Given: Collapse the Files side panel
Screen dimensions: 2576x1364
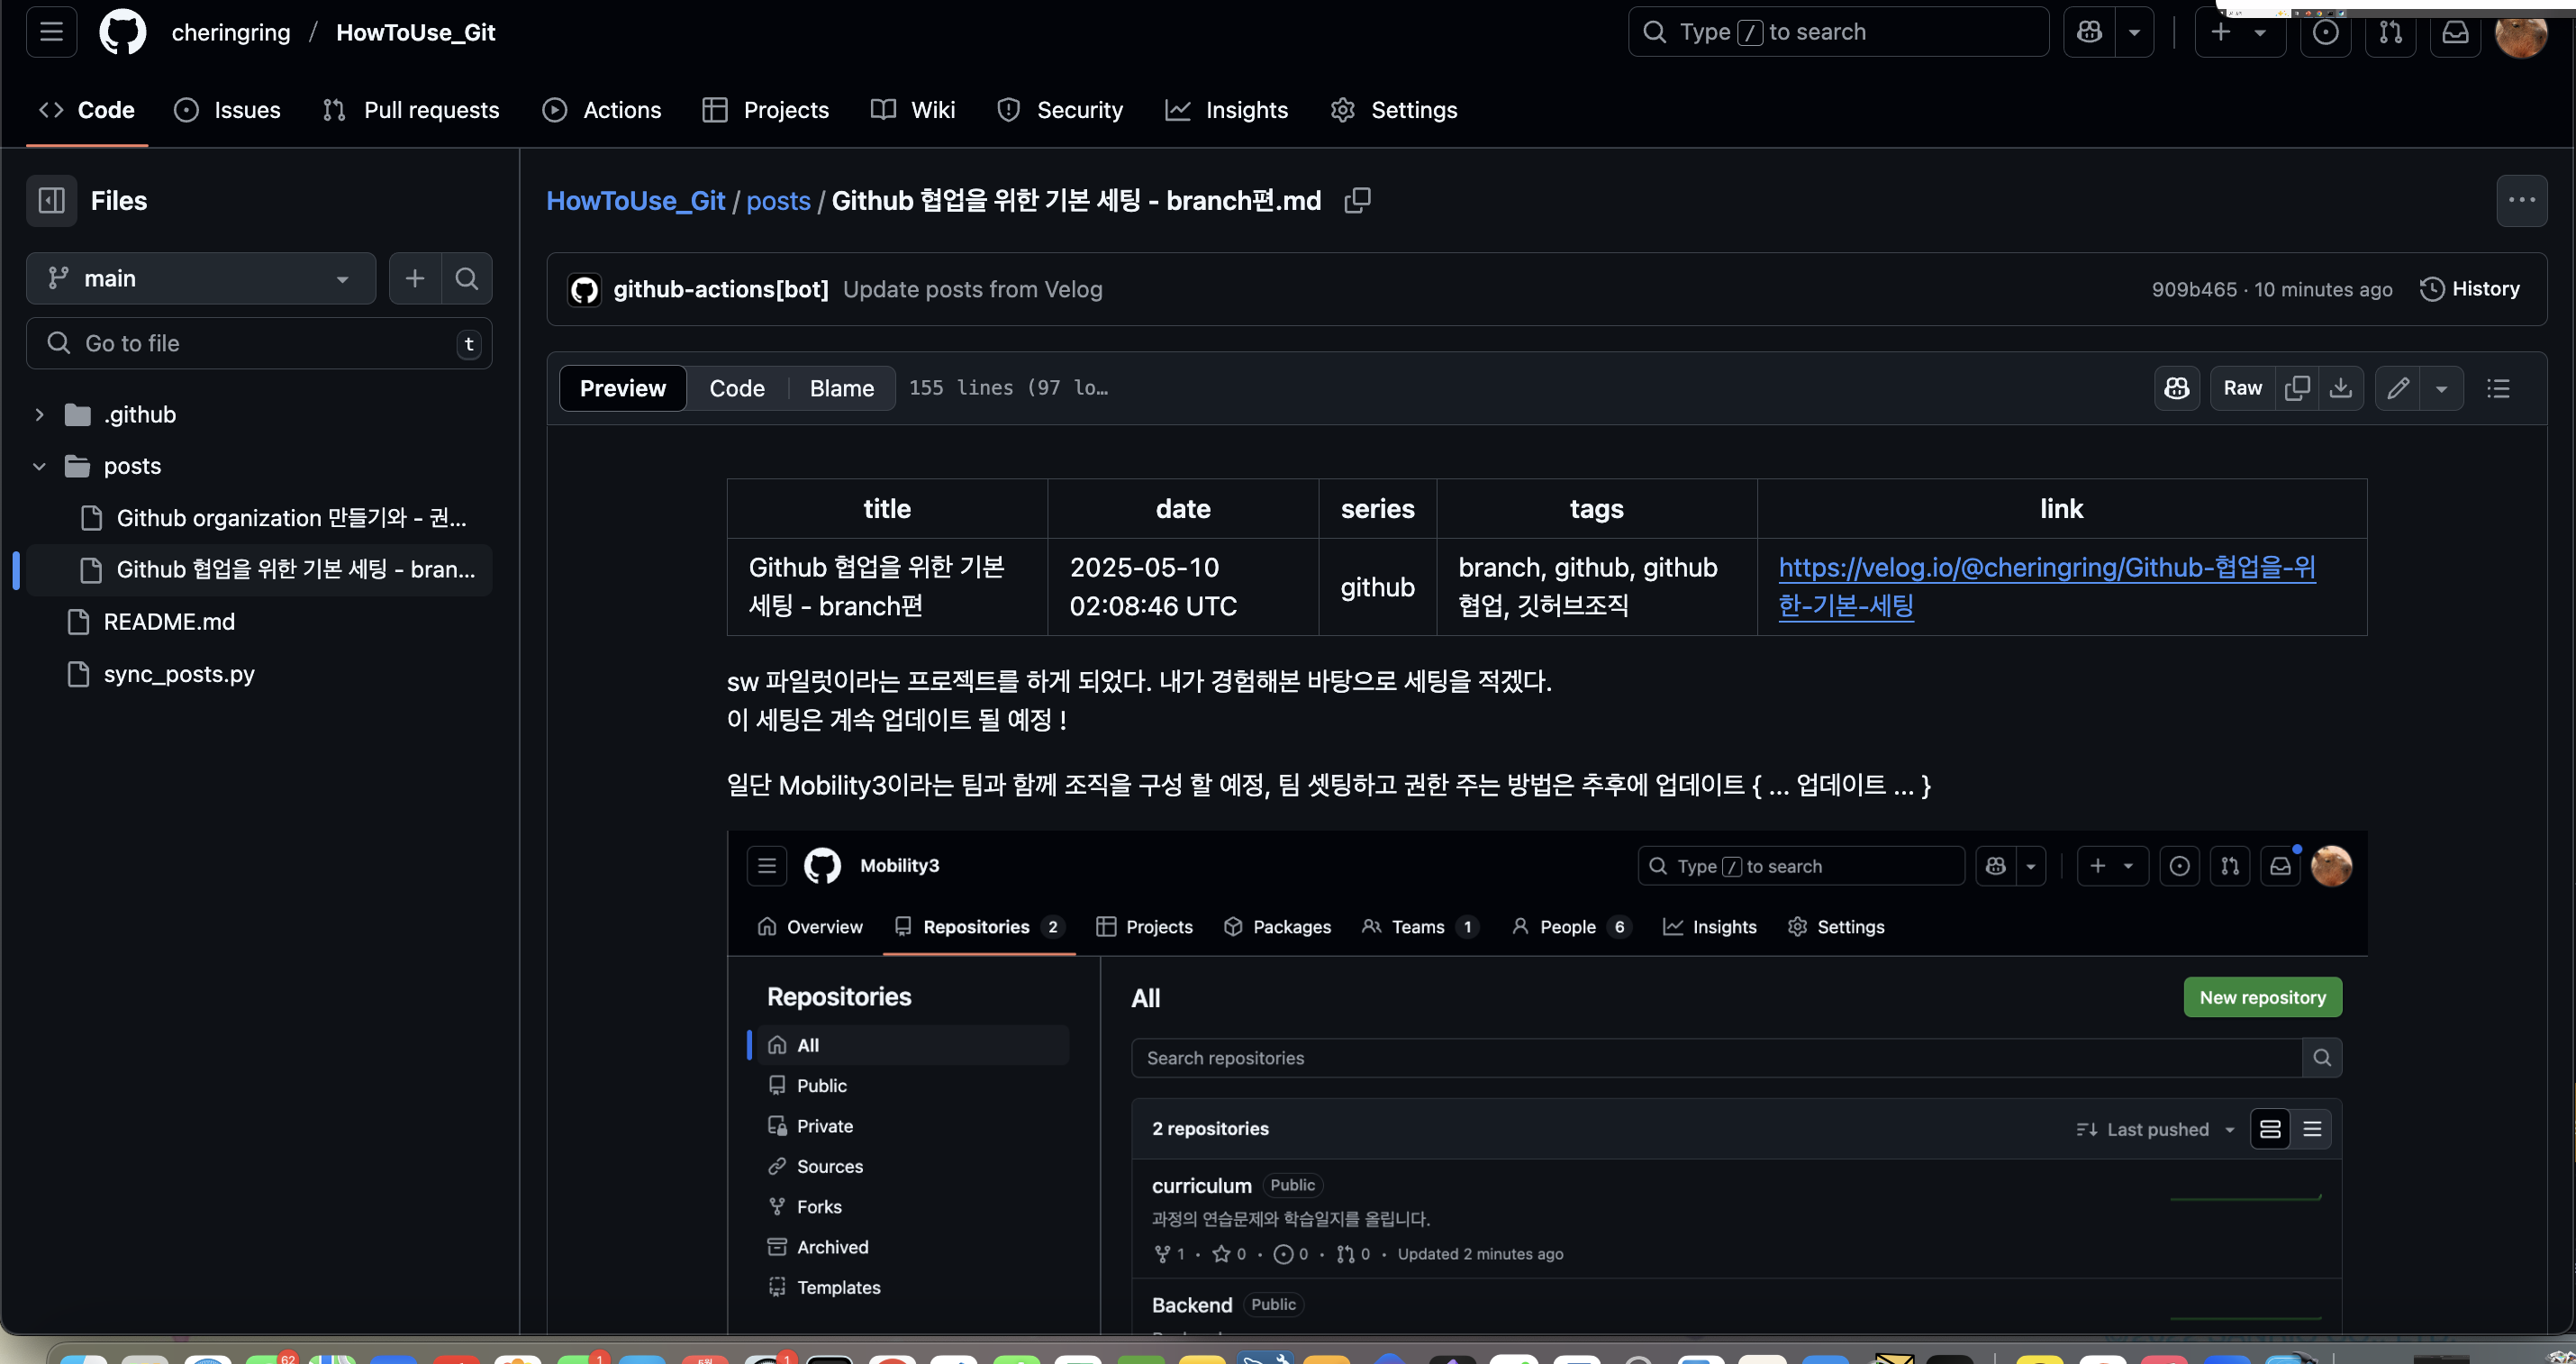Looking at the screenshot, I should pos(51,200).
